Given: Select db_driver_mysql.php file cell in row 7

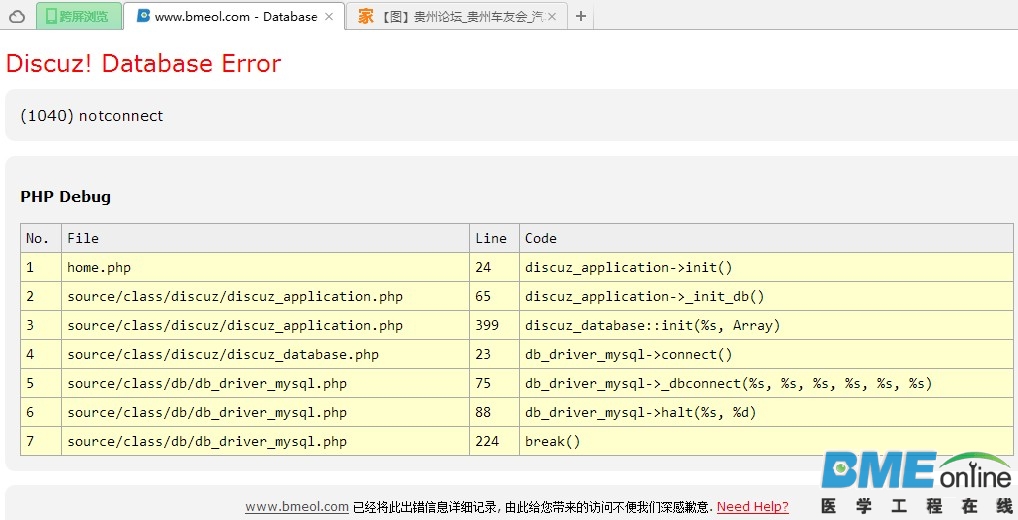Looking at the screenshot, I should point(265,441).
